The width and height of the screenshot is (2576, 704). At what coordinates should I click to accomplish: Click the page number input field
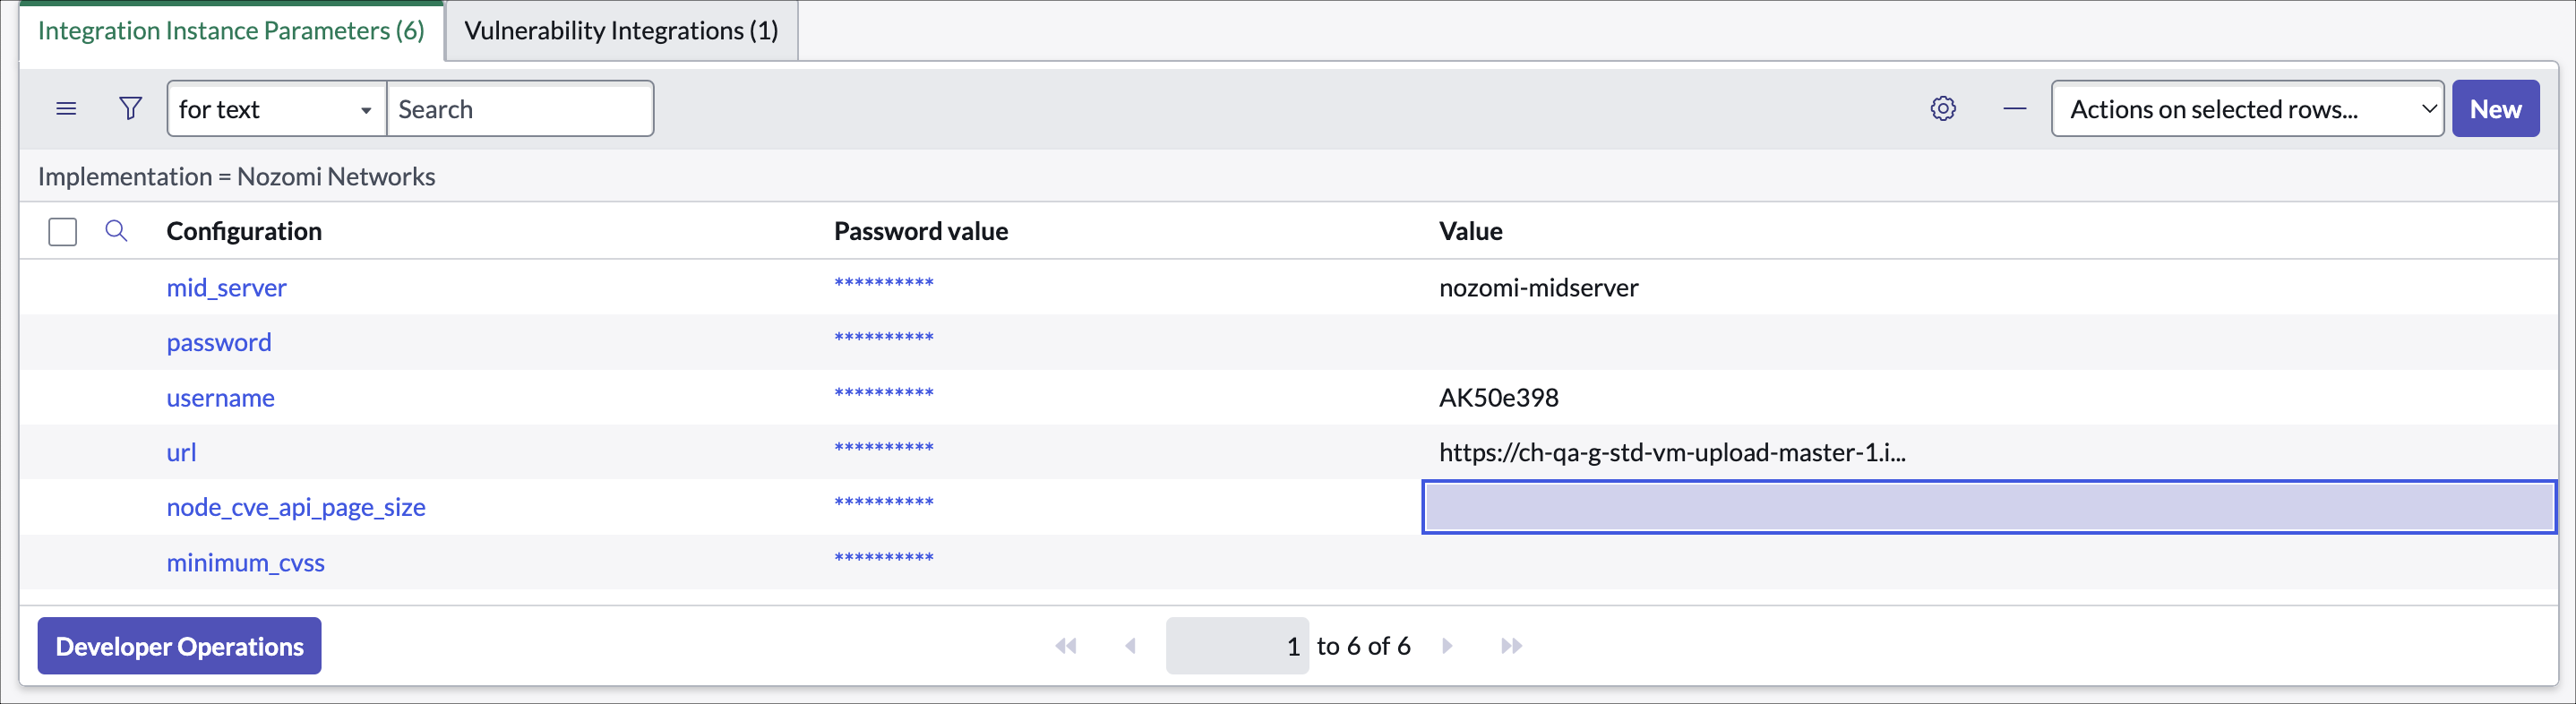tap(1237, 646)
